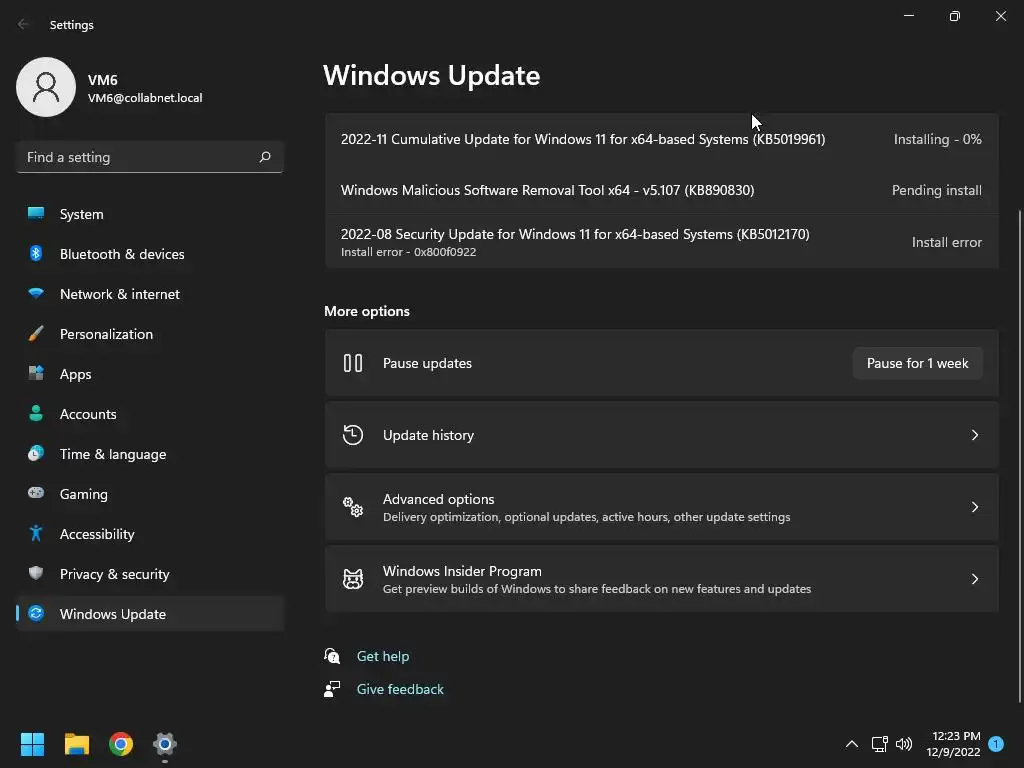
Task: Click the Give feedback link
Action: tap(400, 689)
